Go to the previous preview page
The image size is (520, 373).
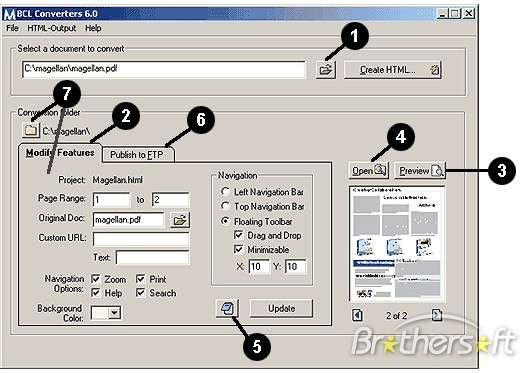click(x=357, y=315)
